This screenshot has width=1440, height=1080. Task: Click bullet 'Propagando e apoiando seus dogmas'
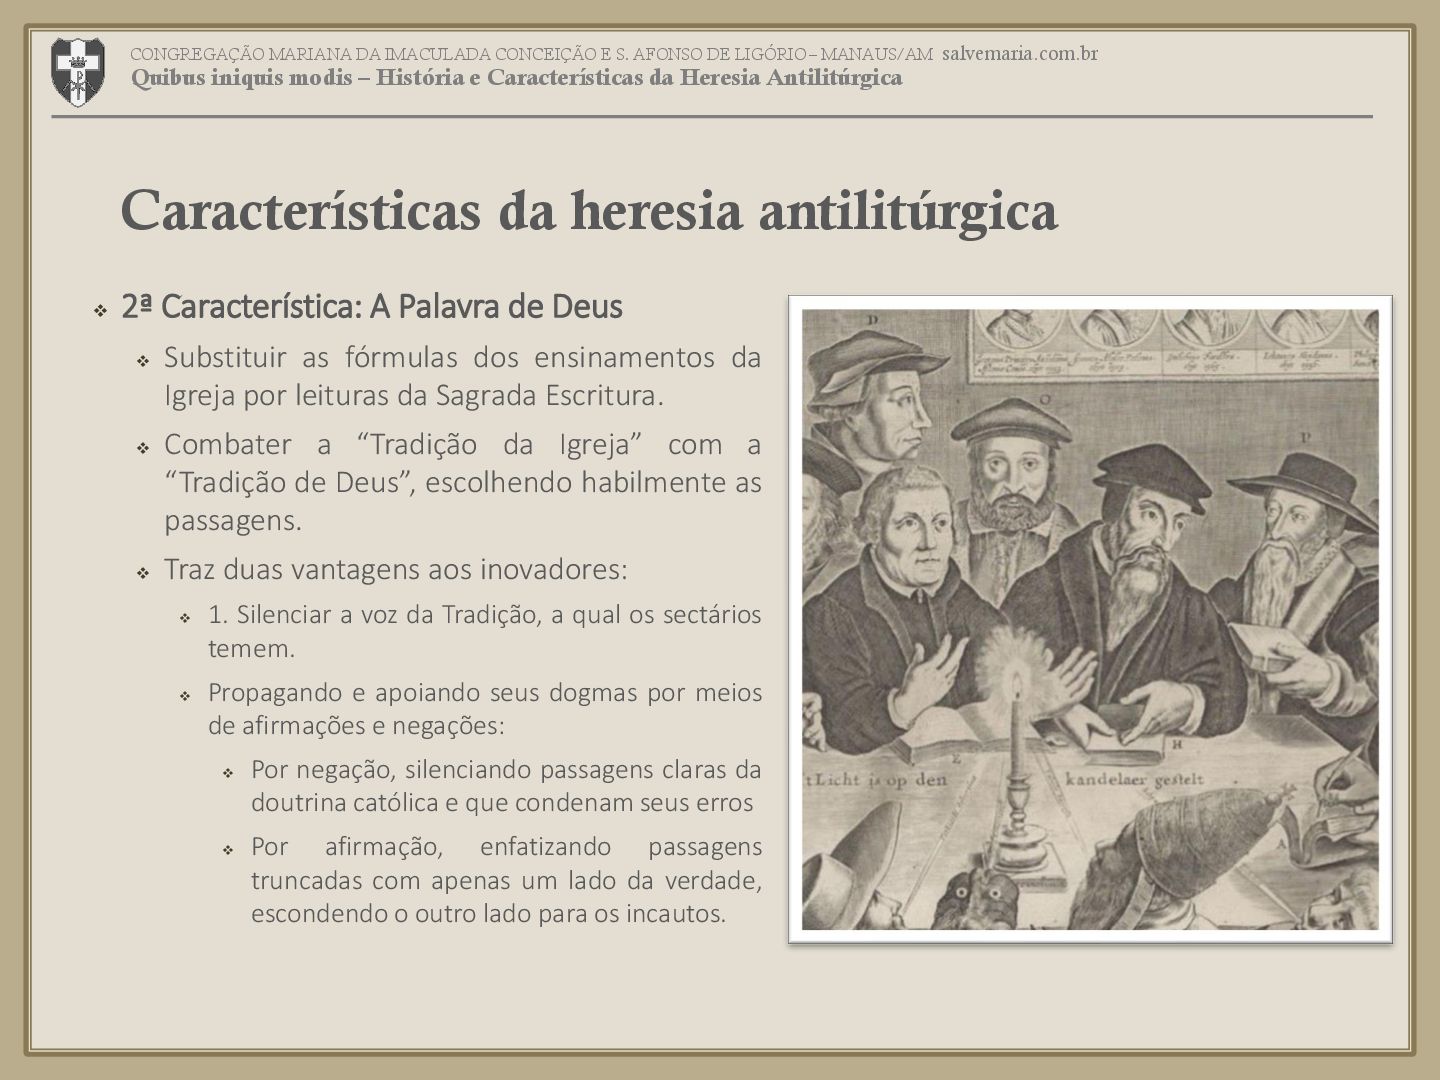pyautogui.click(x=484, y=709)
